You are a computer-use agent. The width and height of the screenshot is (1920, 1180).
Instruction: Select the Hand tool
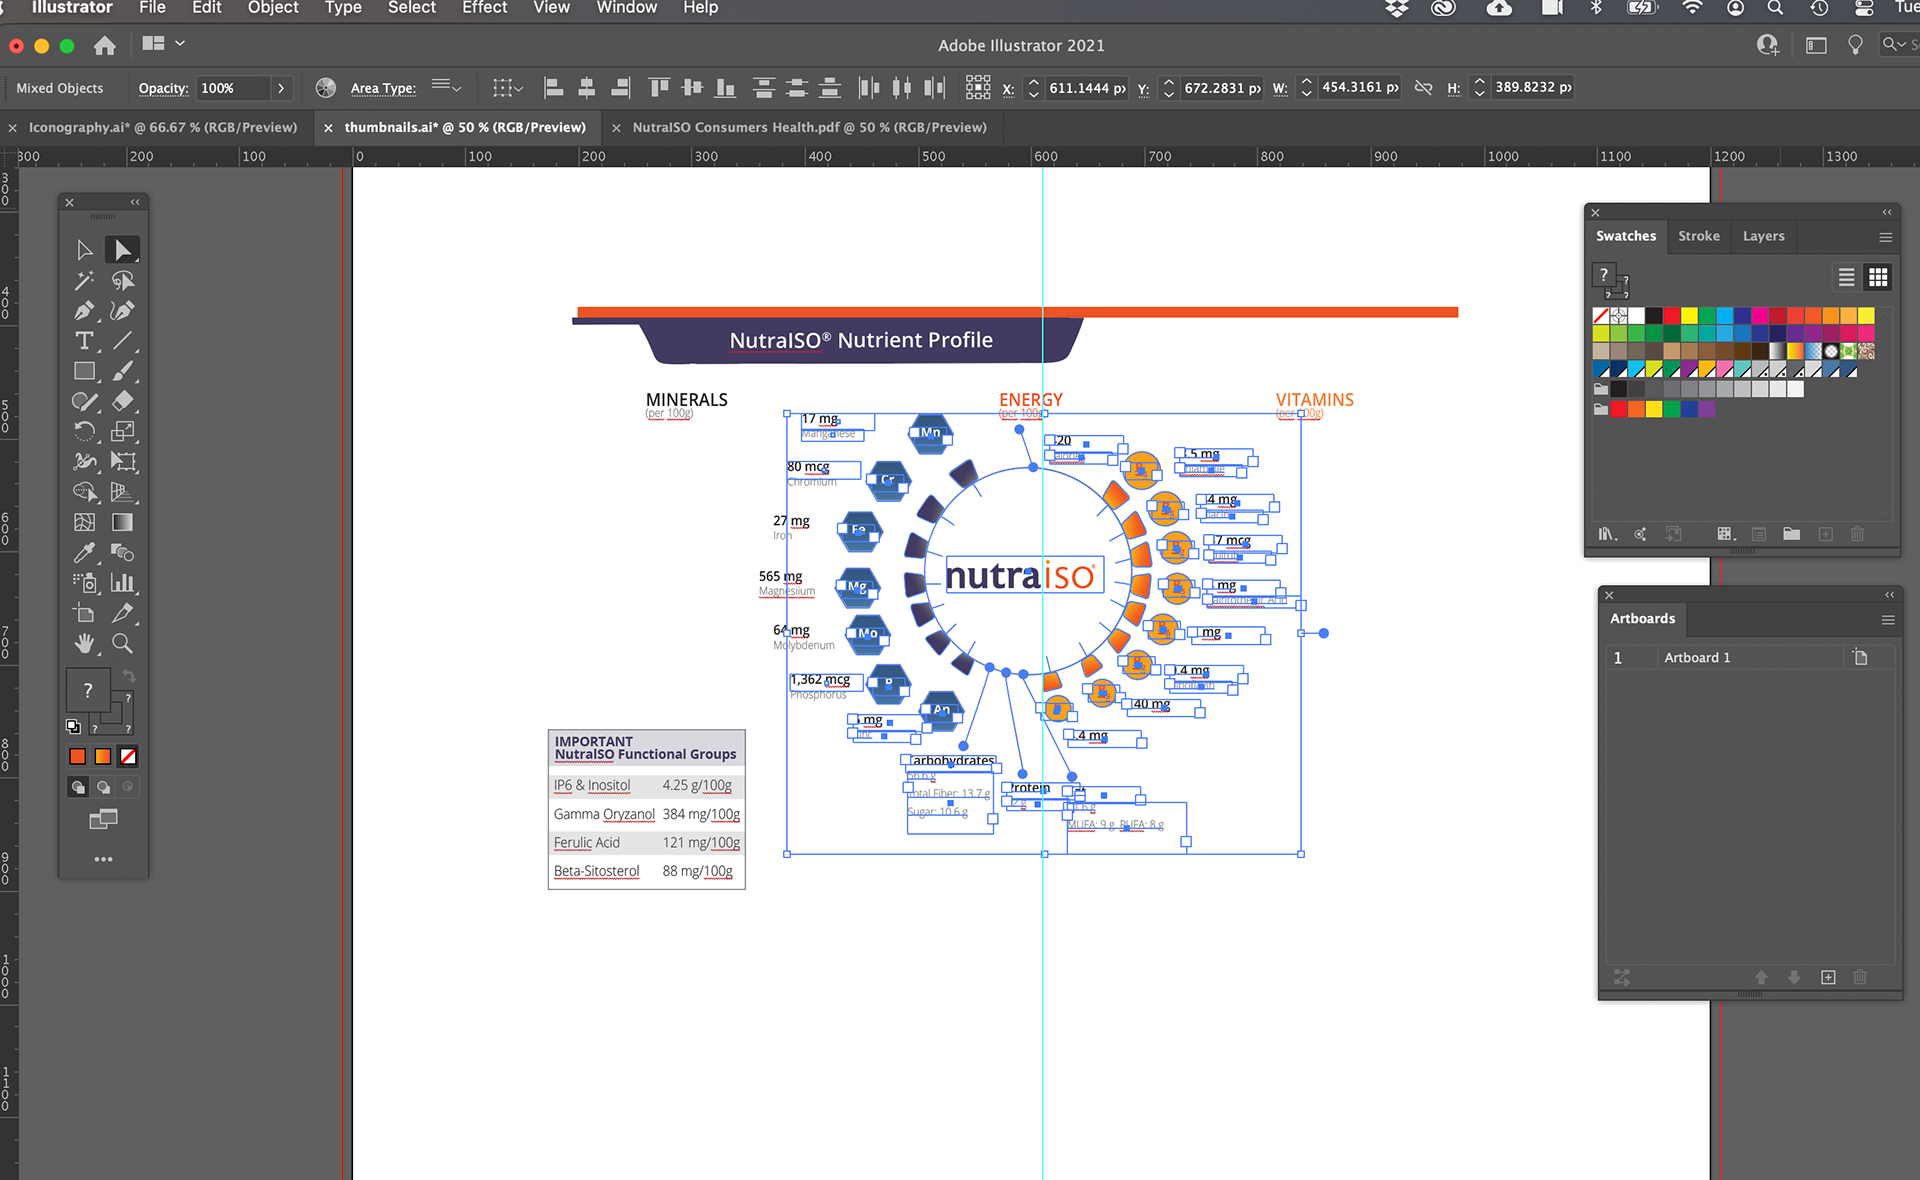pyautogui.click(x=85, y=643)
